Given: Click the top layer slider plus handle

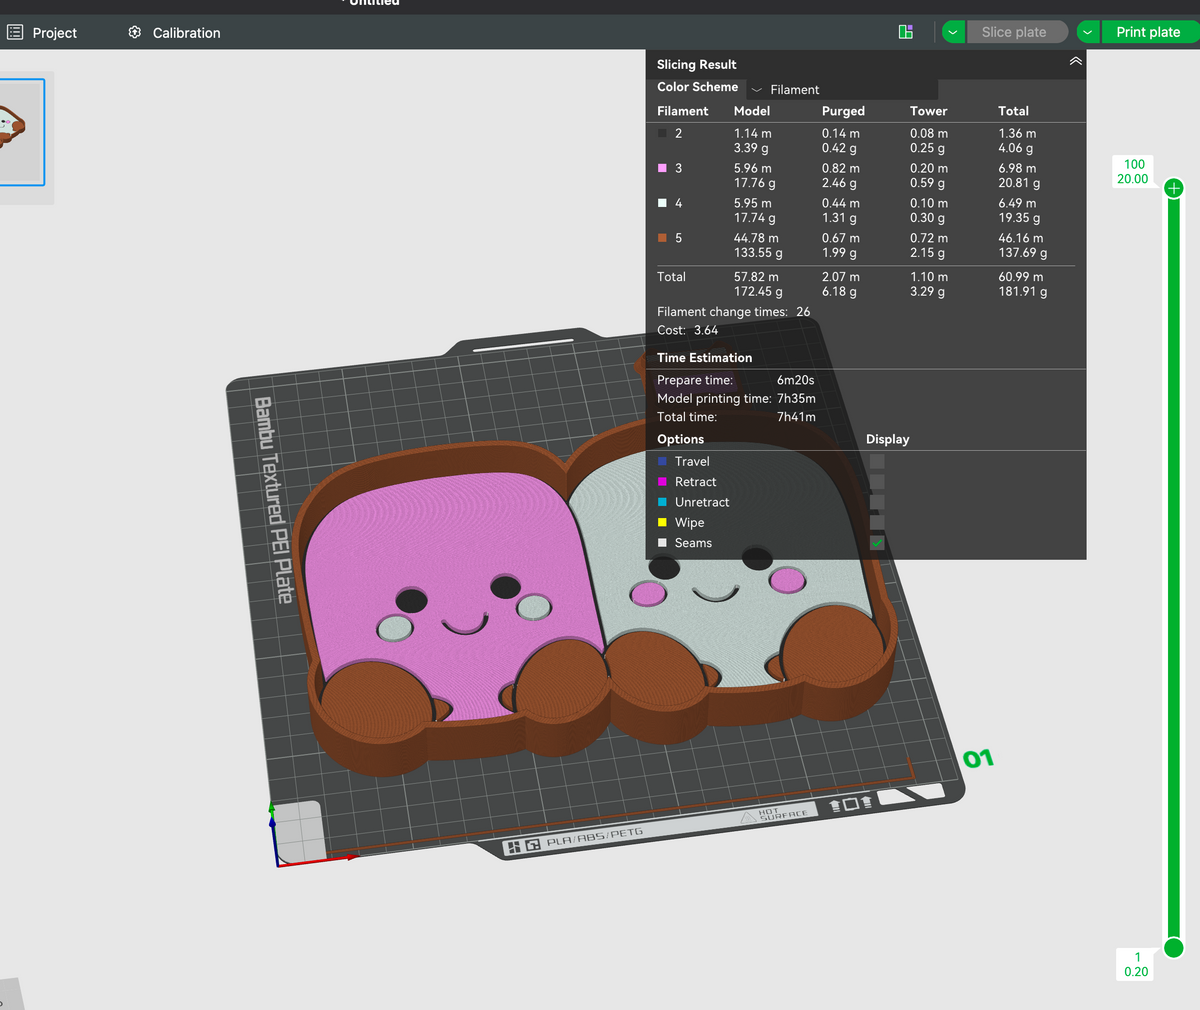Looking at the screenshot, I should click(1174, 188).
